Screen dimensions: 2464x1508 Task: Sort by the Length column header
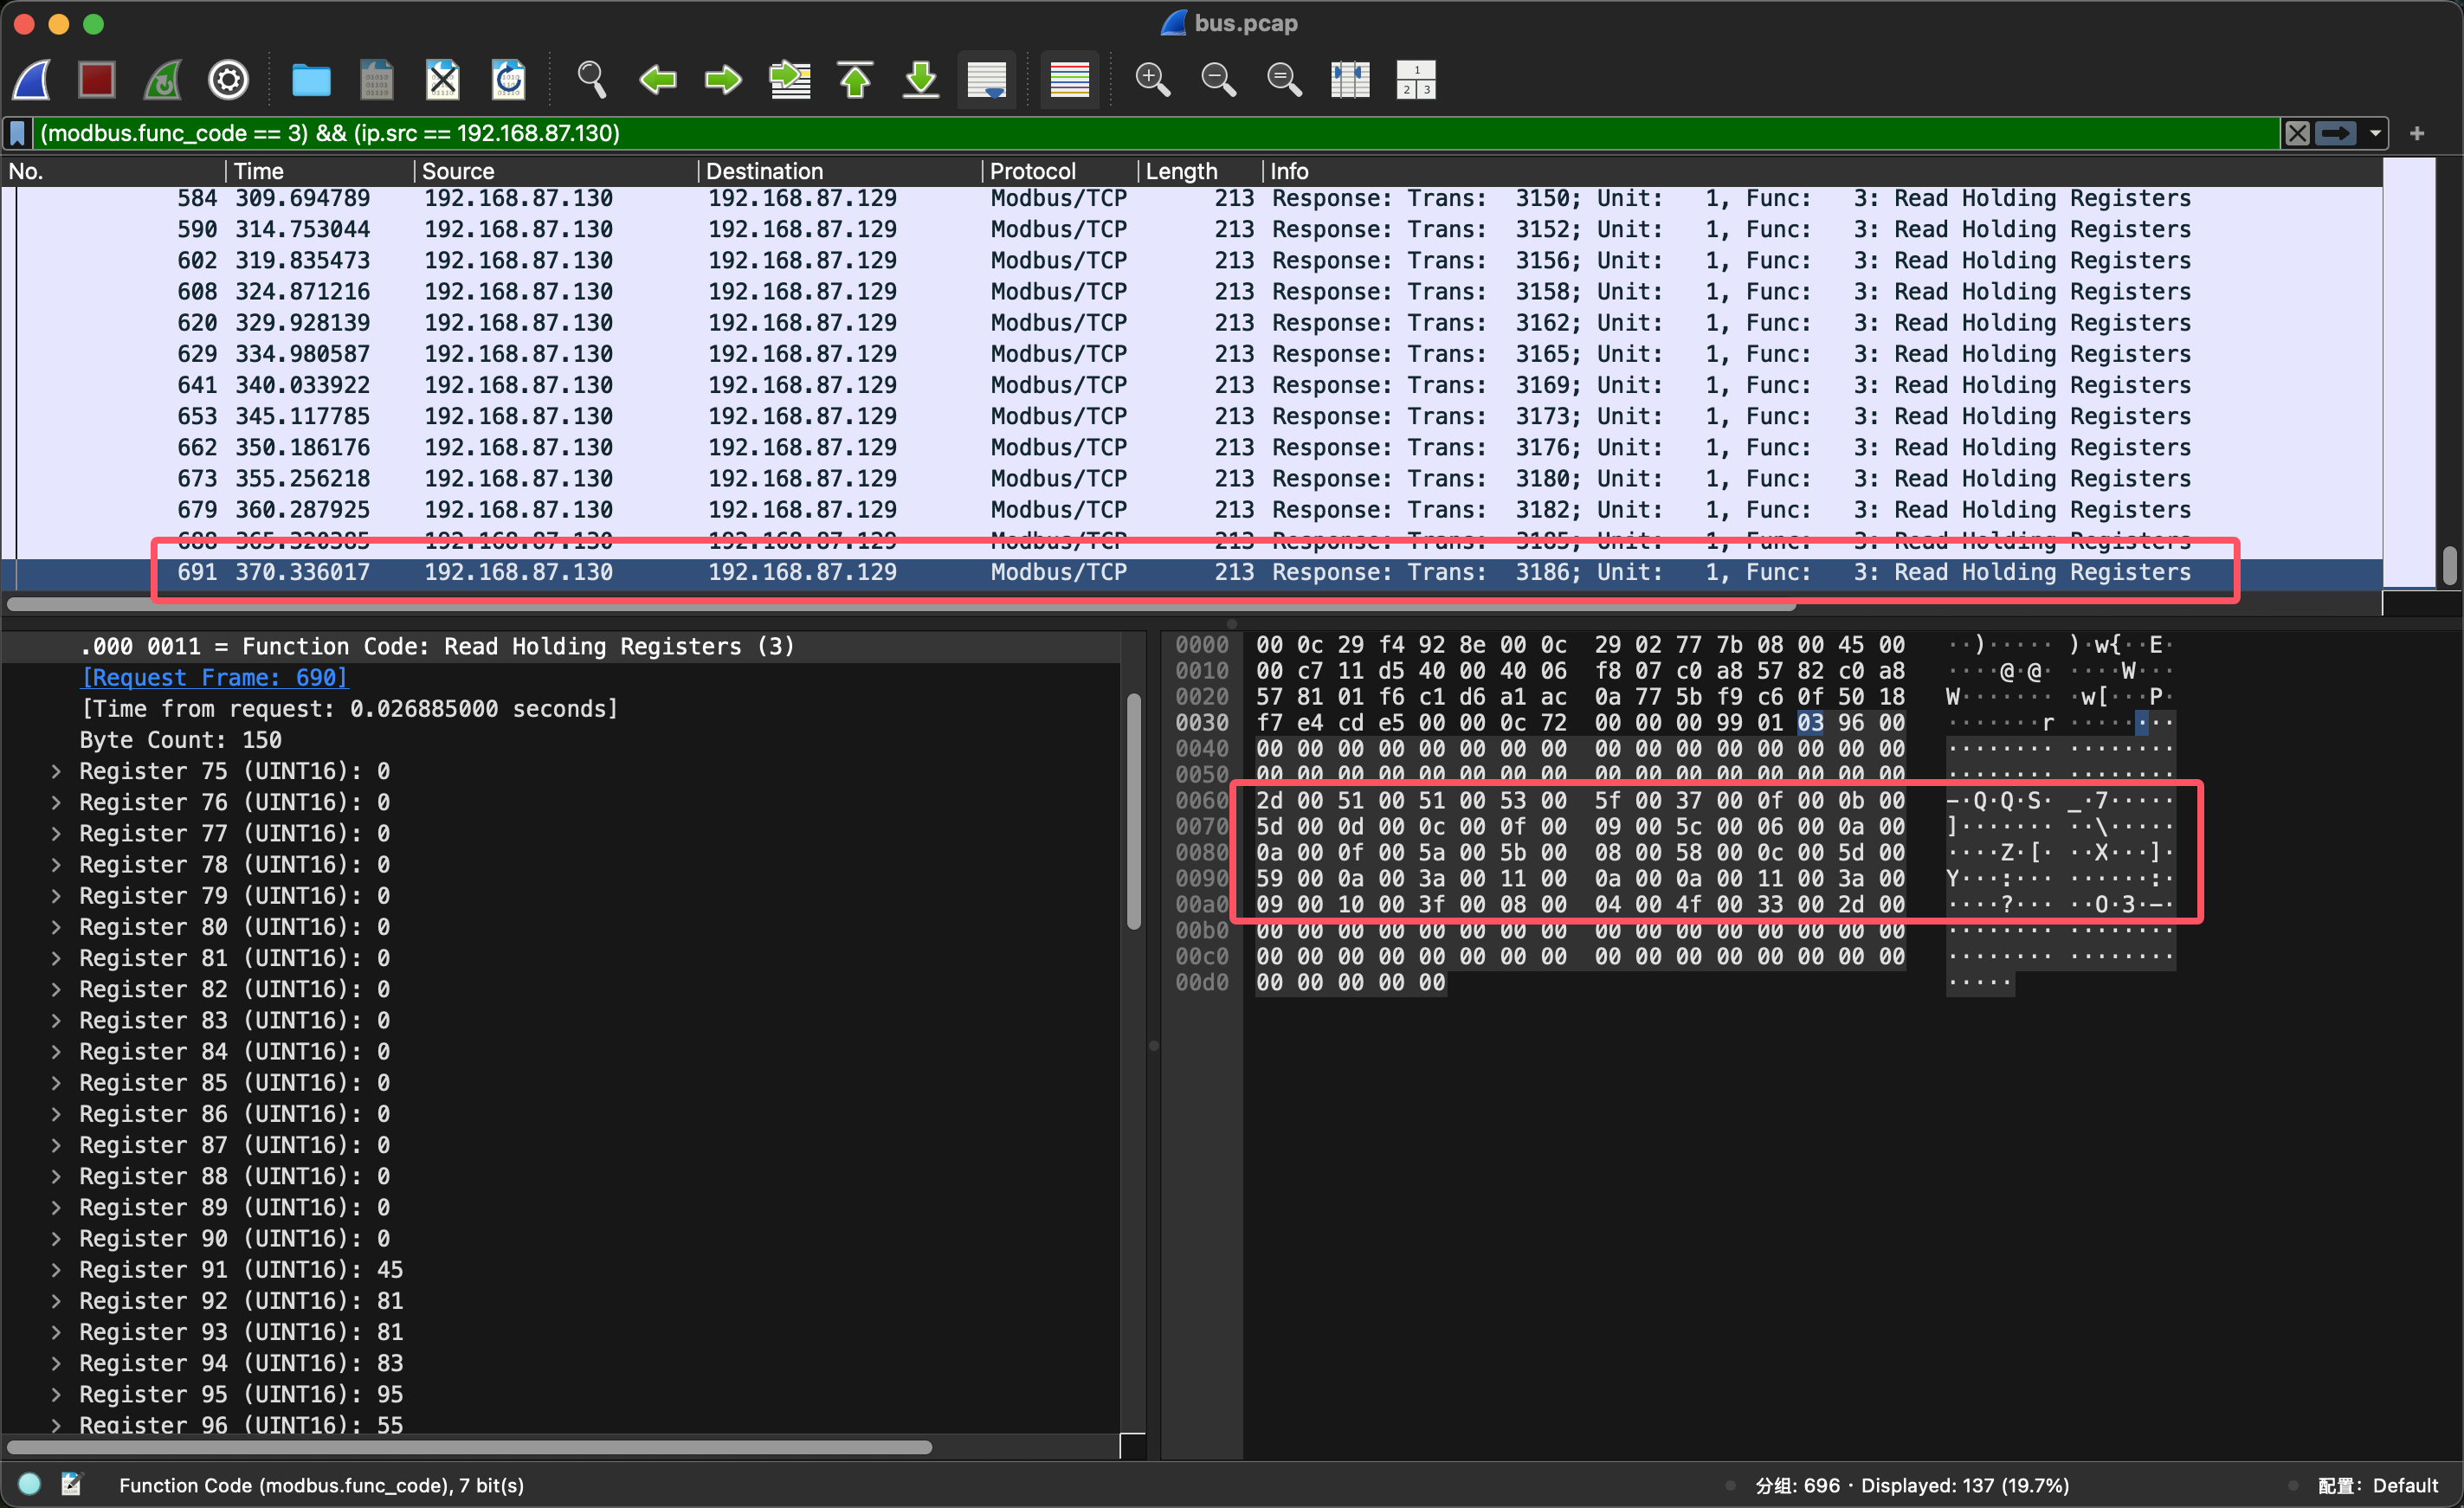[1200, 171]
